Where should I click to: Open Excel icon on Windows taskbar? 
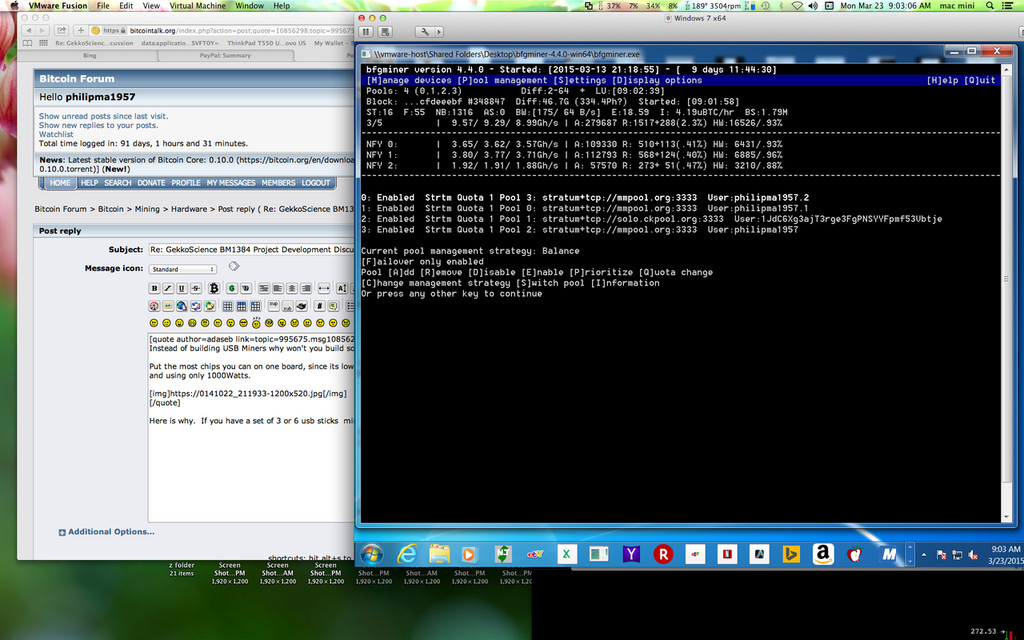pos(566,554)
